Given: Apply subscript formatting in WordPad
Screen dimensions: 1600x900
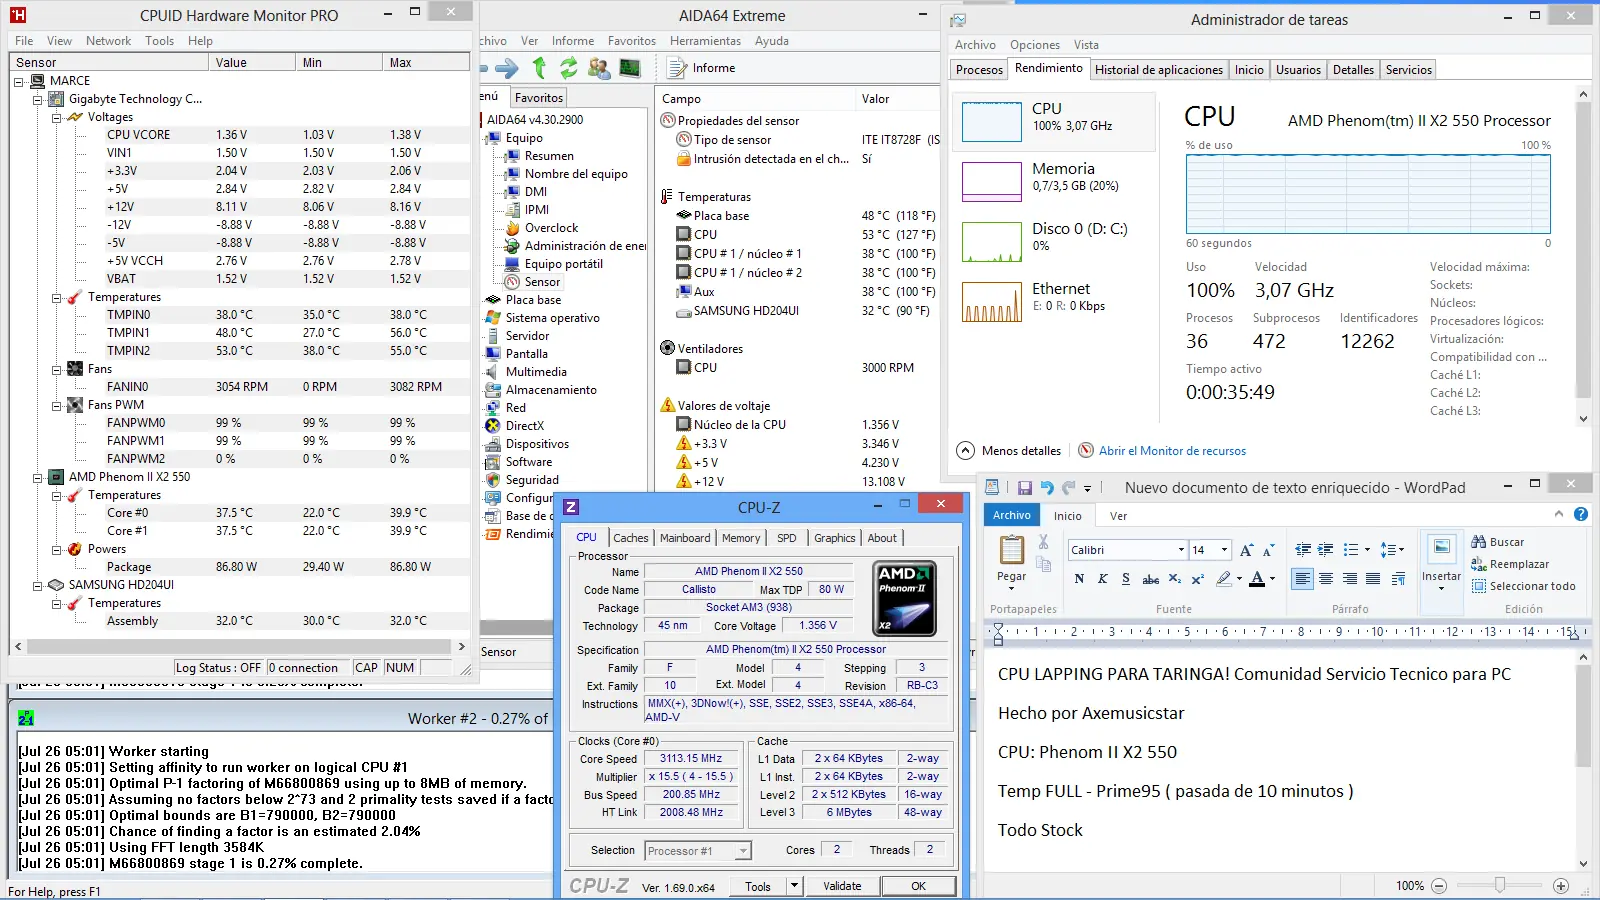Looking at the screenshot, I should tap(1175, 579).
